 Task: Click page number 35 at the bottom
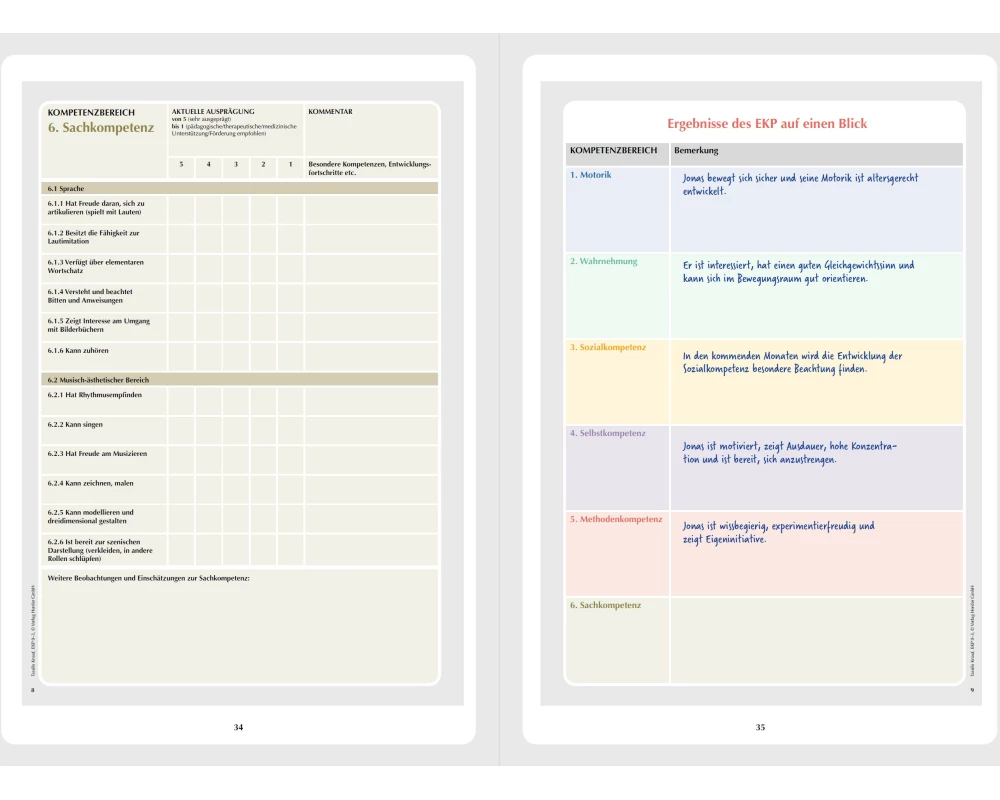click(x=760, y=727)
